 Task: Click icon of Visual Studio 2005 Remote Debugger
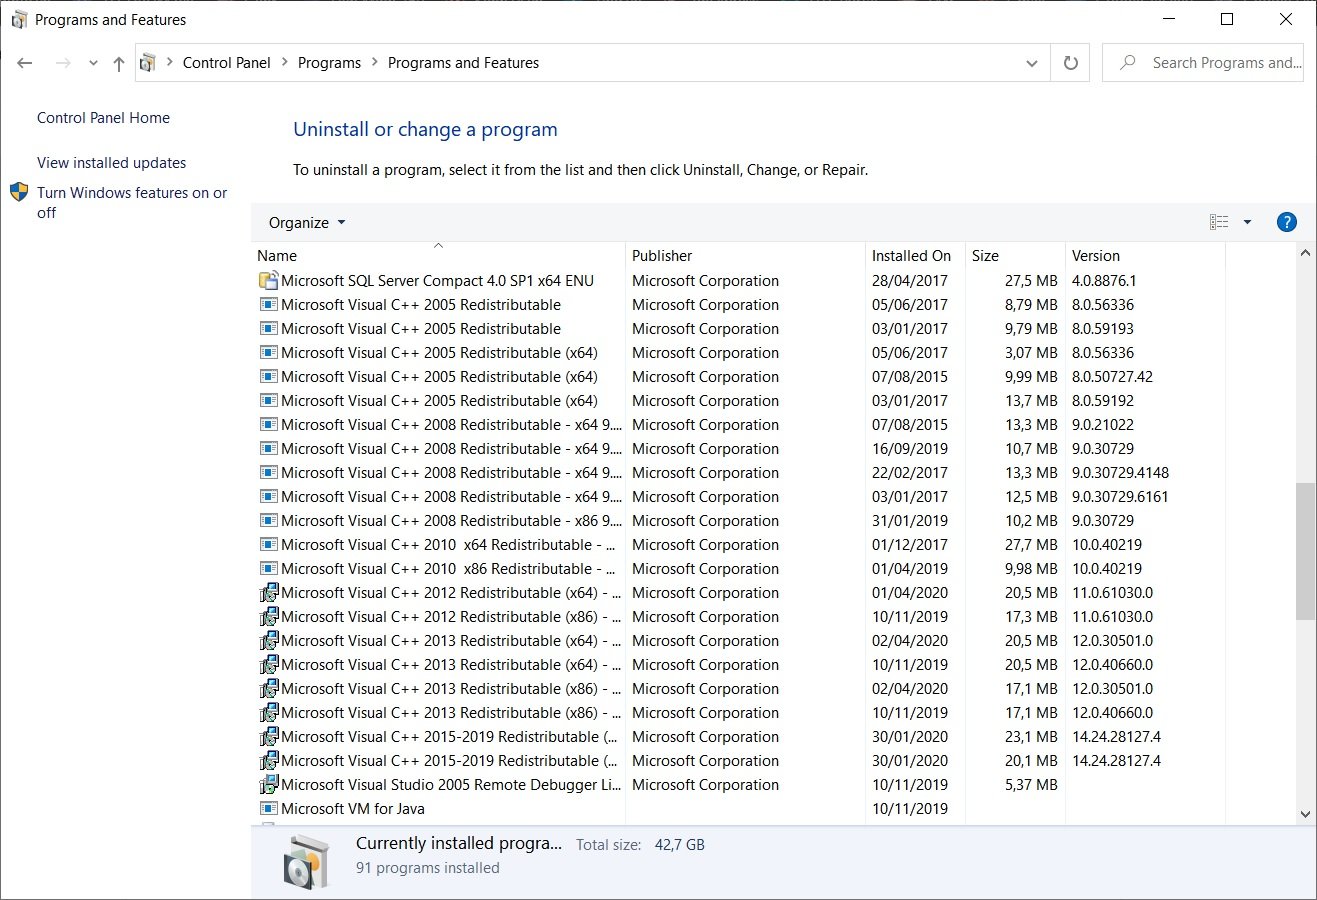click(x=268, y=785)
